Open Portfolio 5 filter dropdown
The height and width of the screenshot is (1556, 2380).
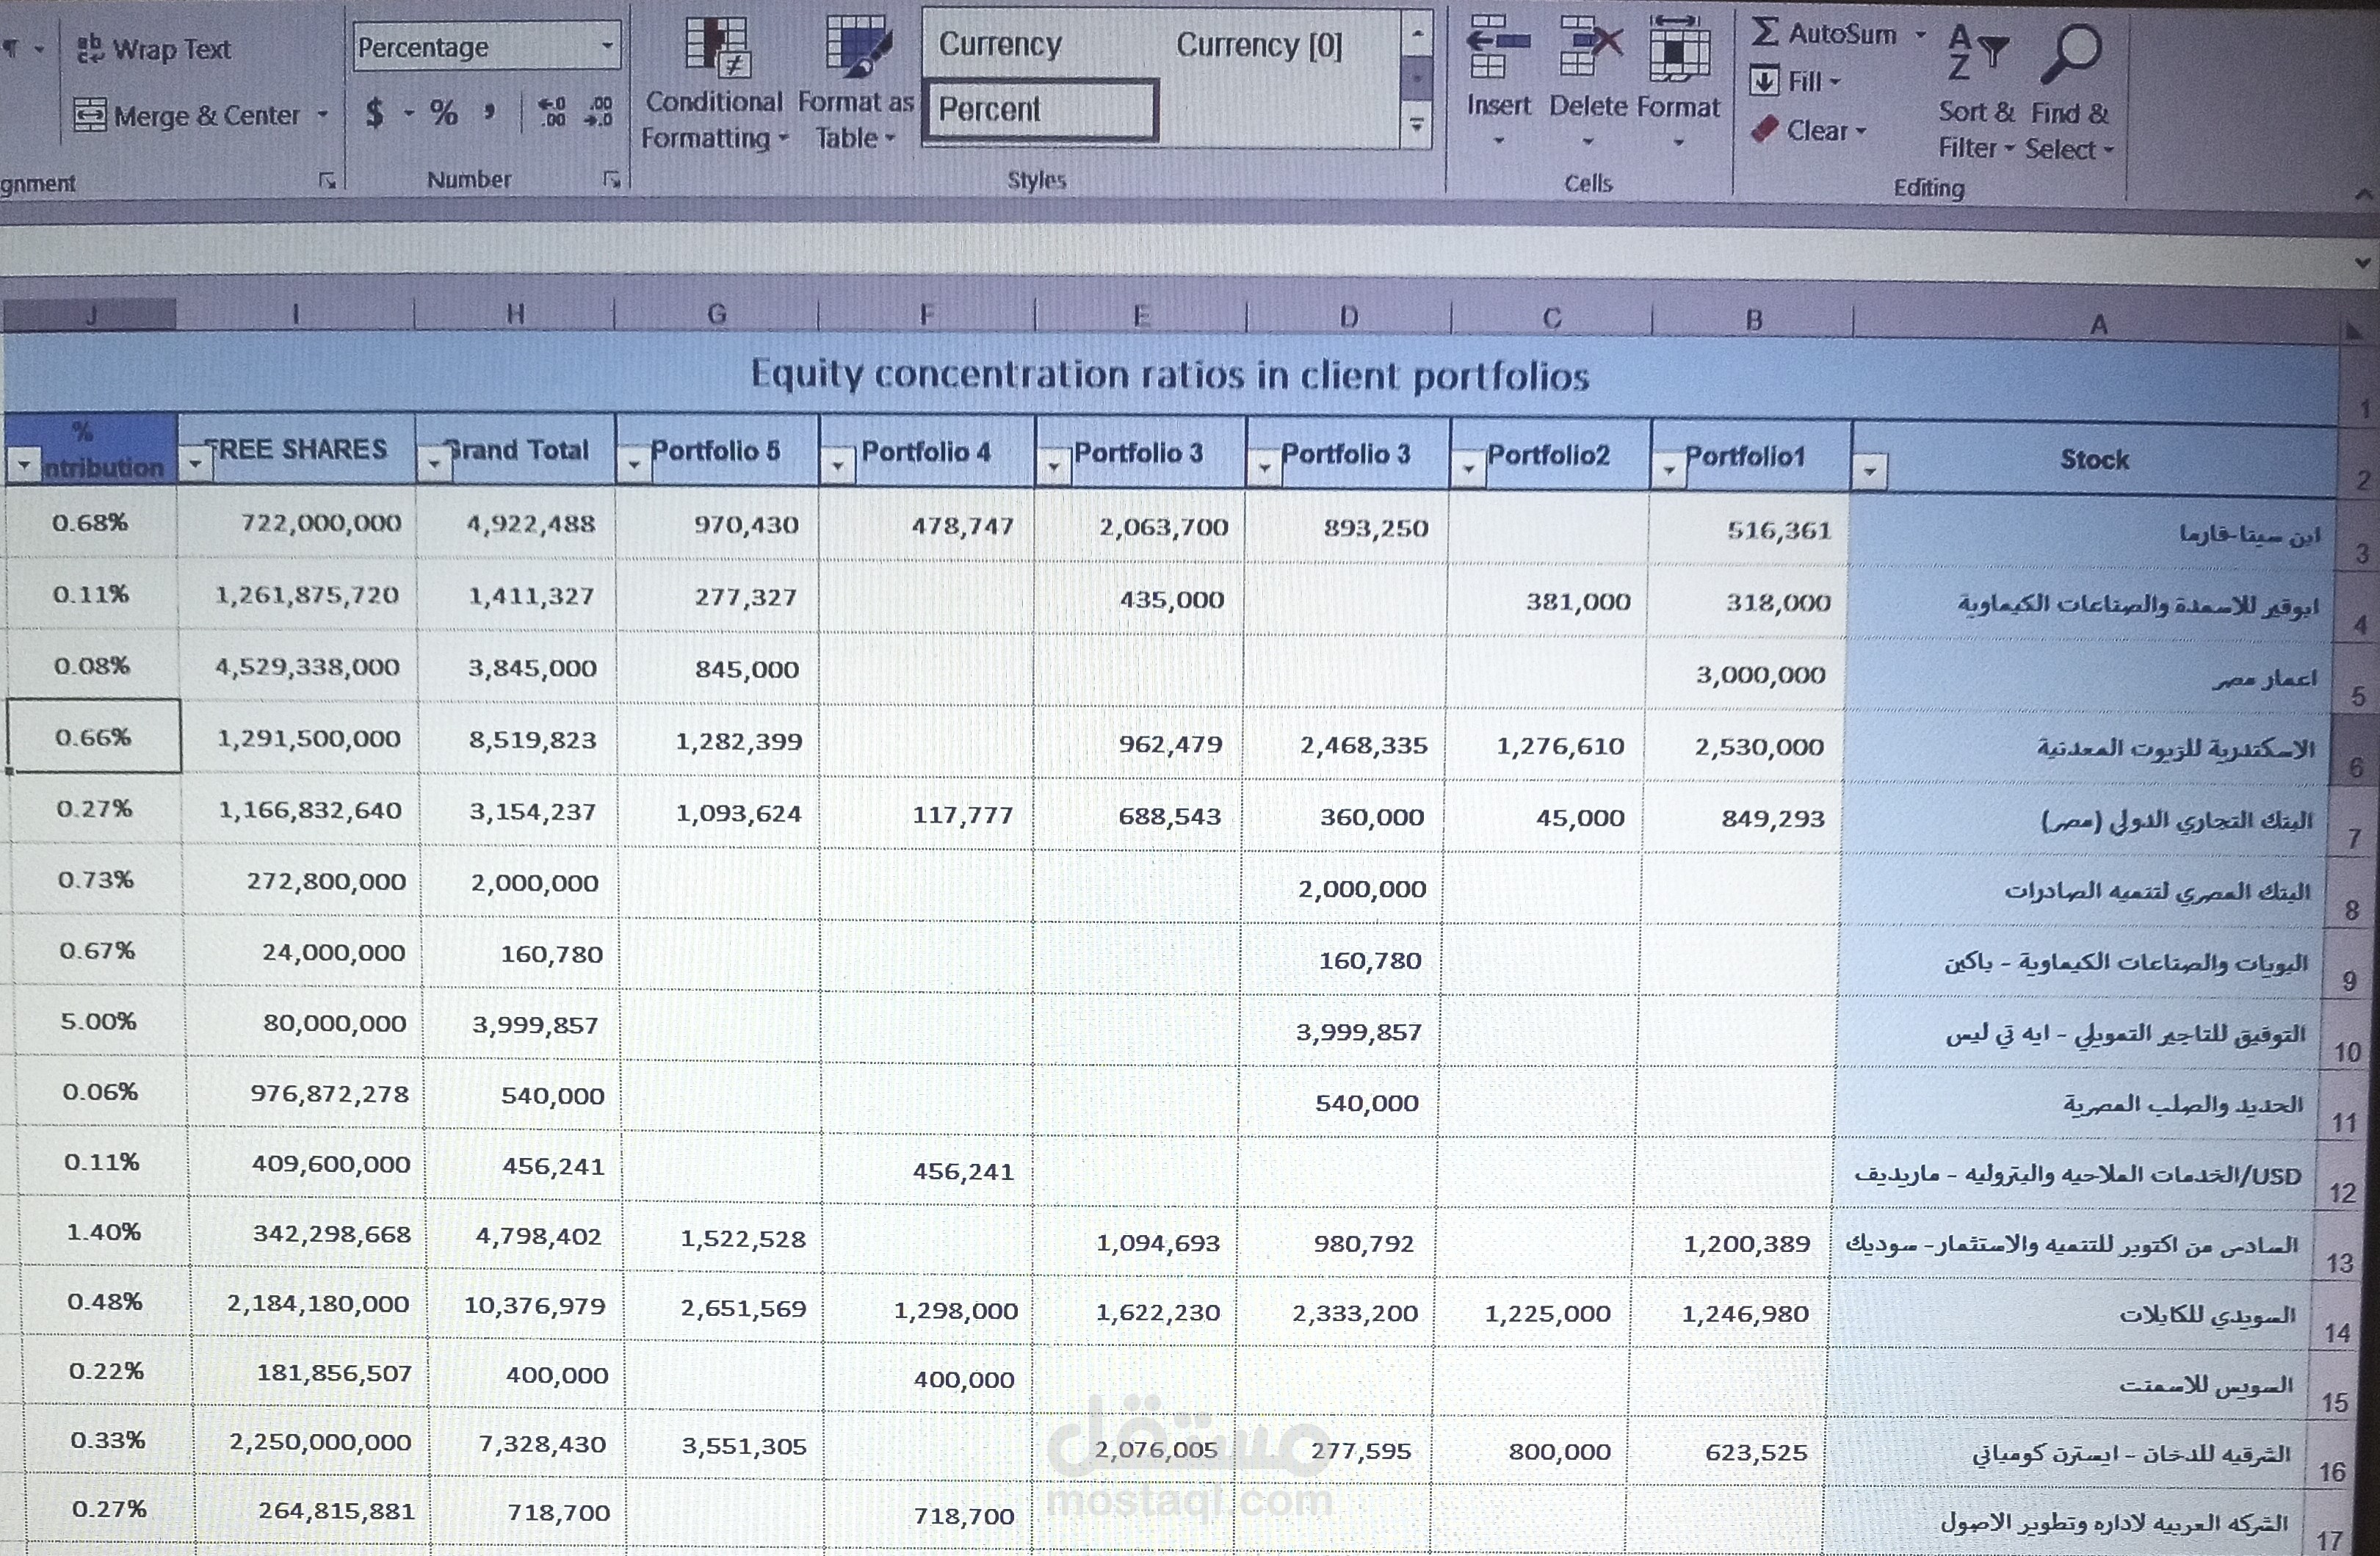633,465
